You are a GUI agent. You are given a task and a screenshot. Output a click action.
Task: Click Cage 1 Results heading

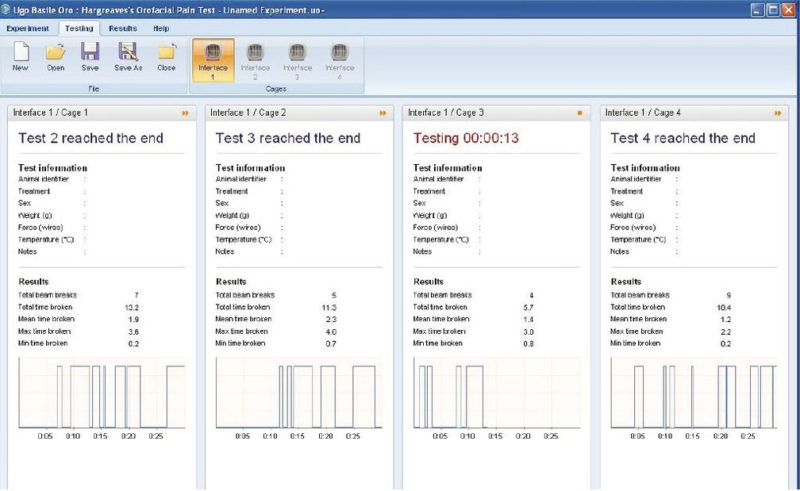[34, 282]
